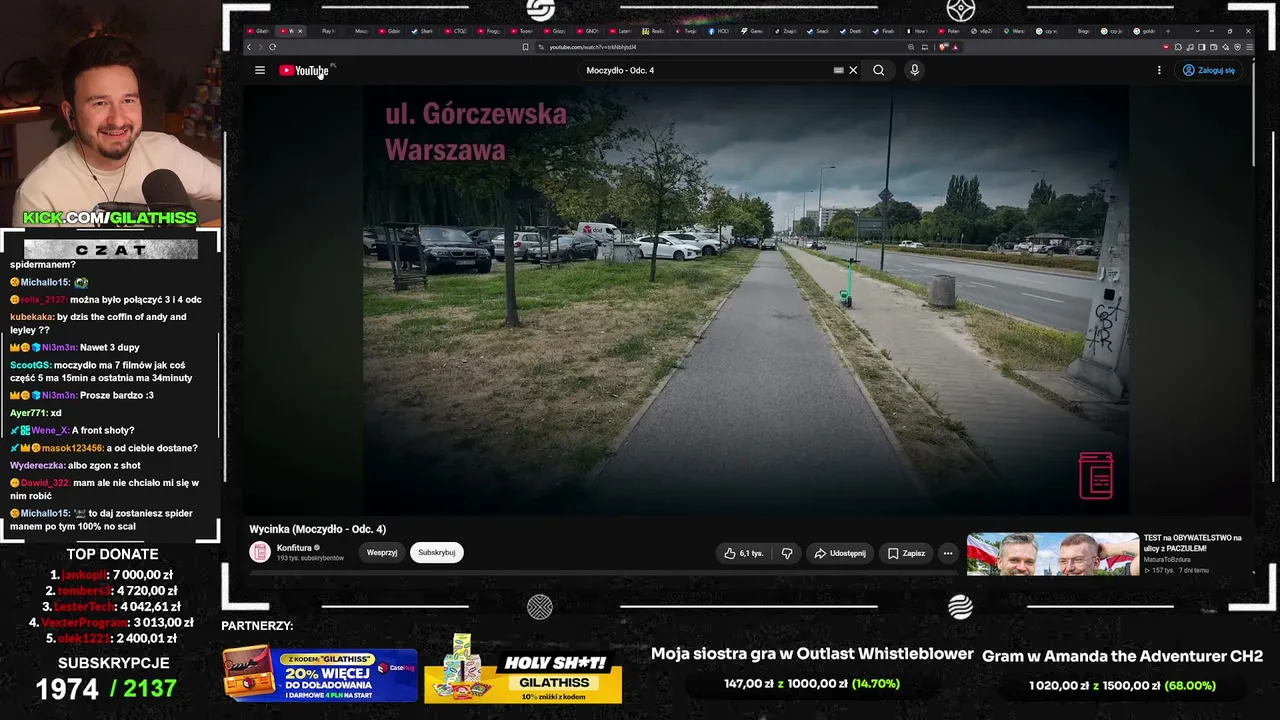
Task: Click the red document watermark icon on video
Action: [1096, 476]
